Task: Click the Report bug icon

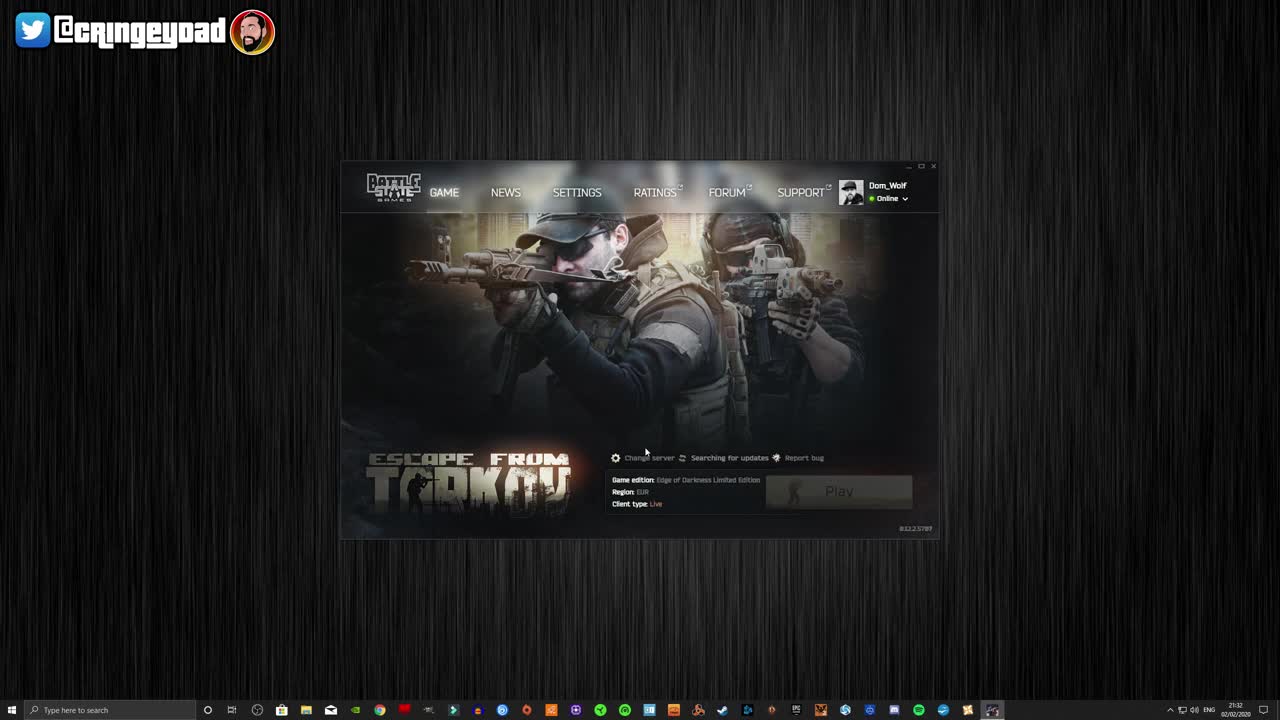Action: pos(776,458)
